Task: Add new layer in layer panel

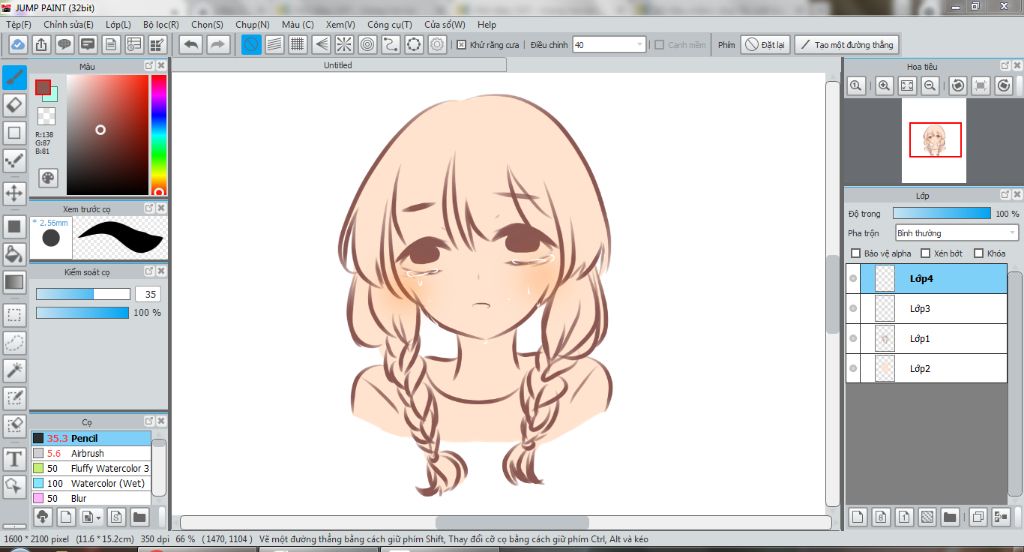Action: tap(857, 517)
